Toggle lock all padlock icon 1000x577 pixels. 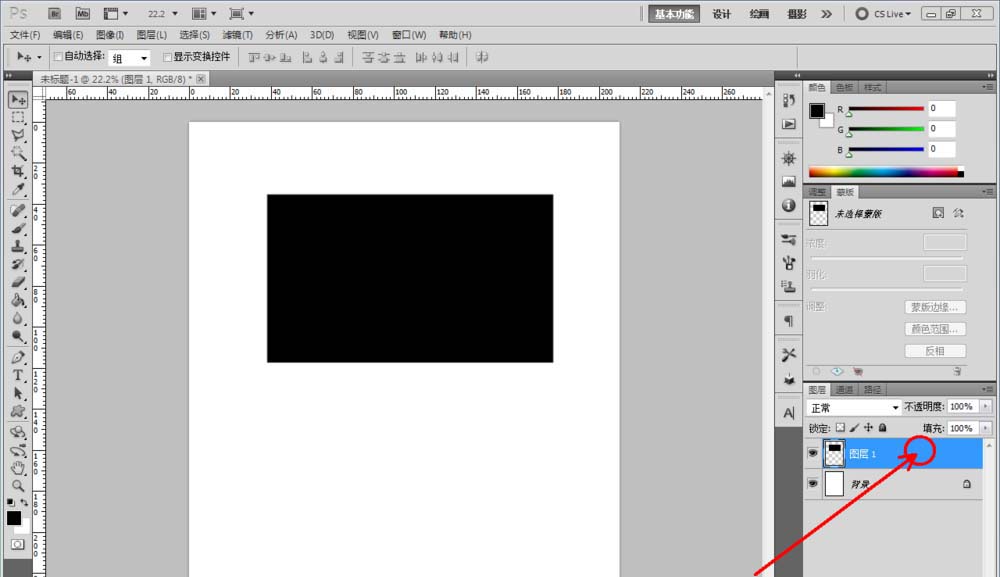883,428
